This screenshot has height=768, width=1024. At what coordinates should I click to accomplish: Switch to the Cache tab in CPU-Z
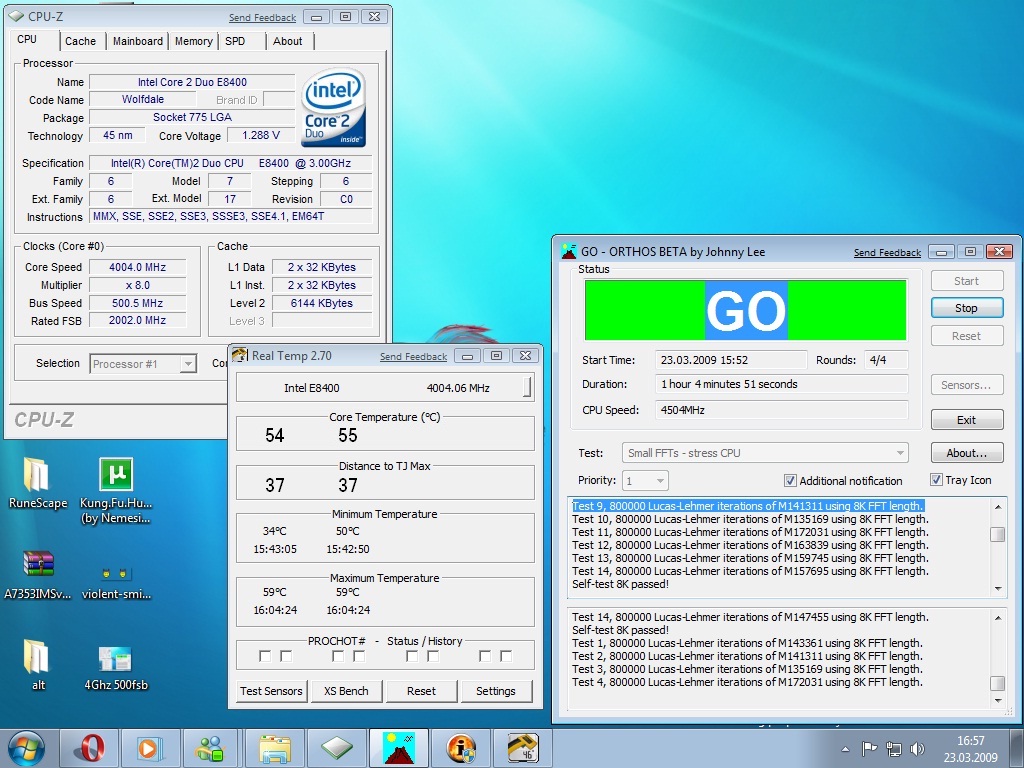point(80,41)
